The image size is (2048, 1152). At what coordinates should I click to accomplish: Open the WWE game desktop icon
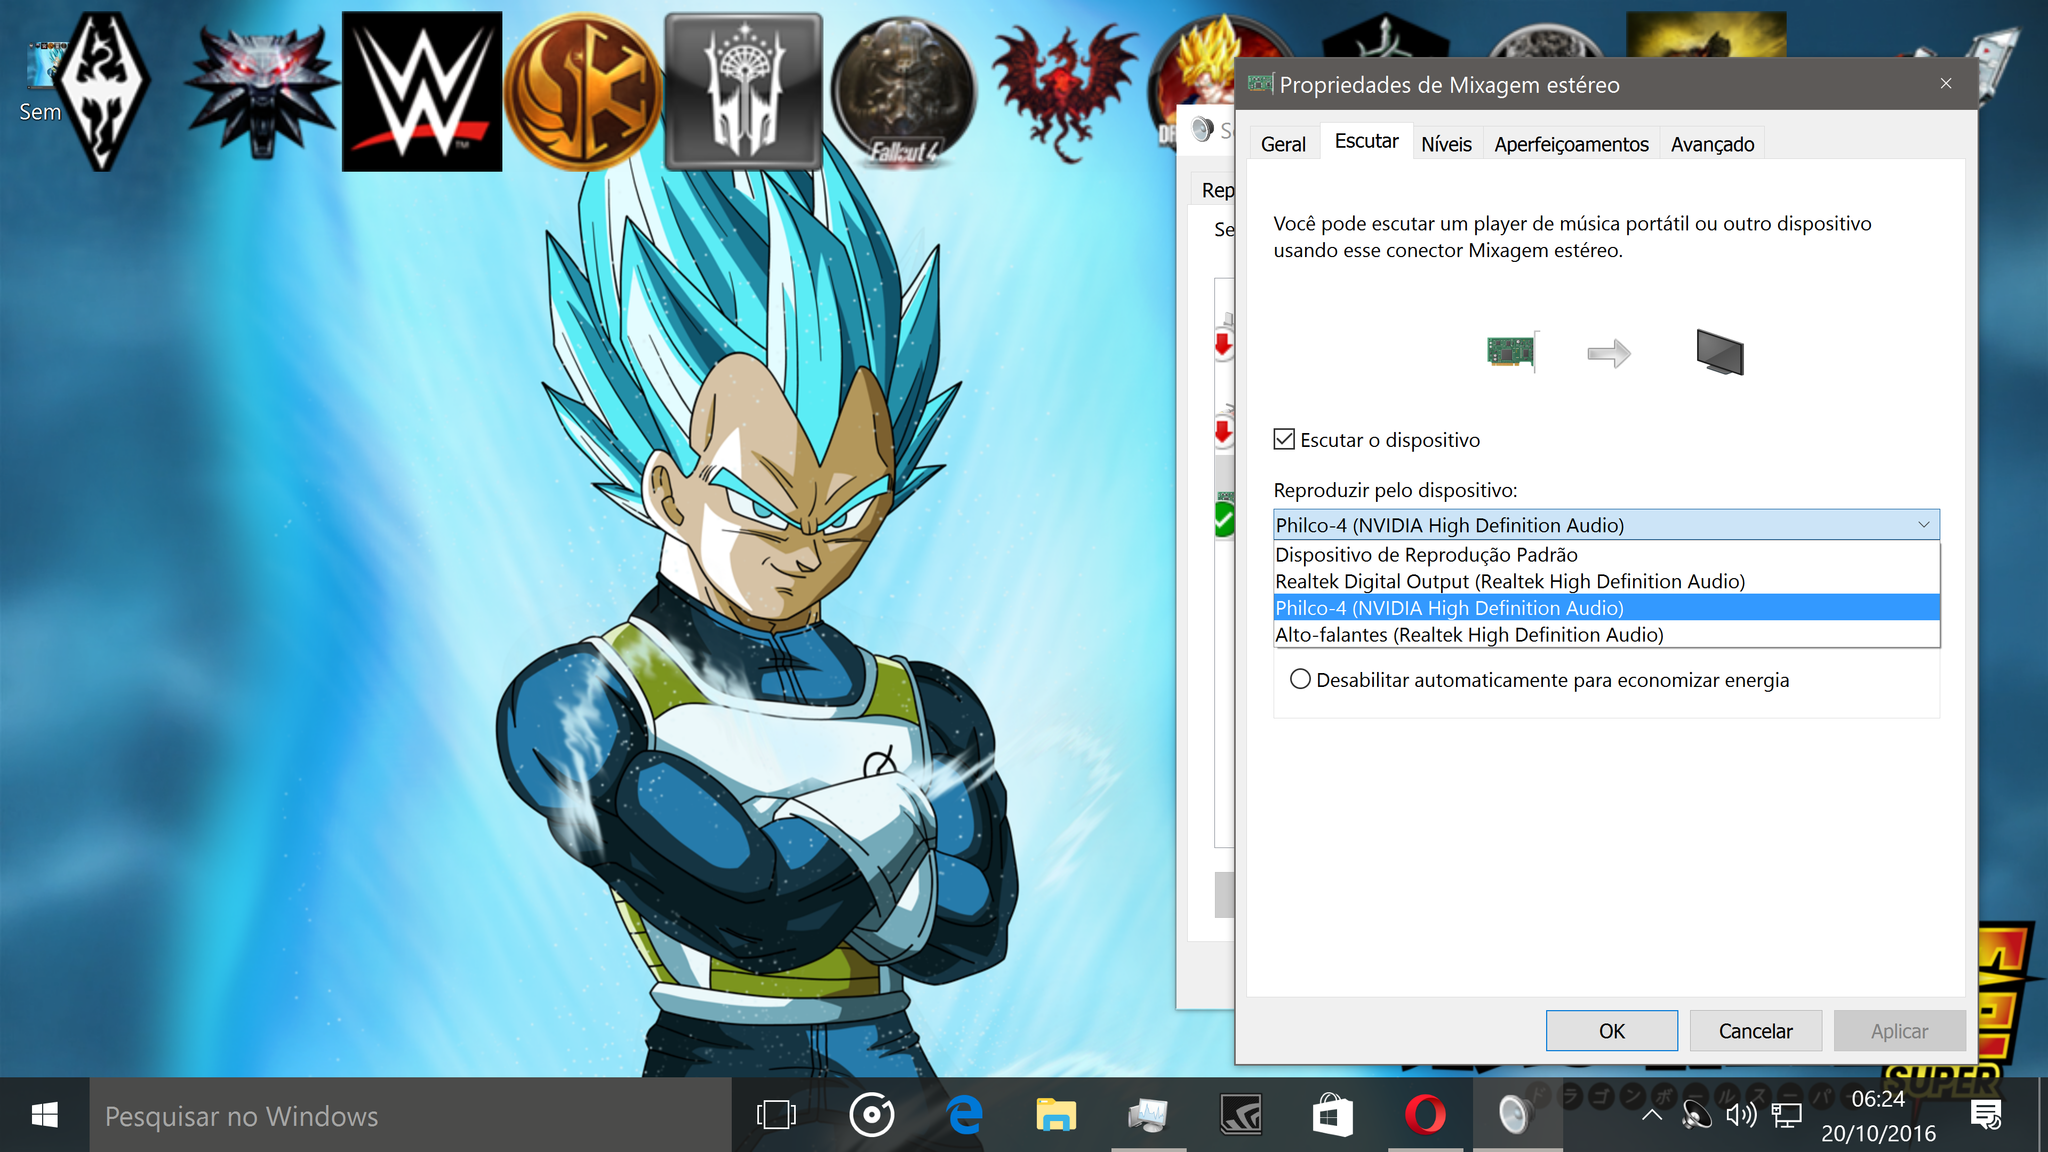(x=422, y=91)
